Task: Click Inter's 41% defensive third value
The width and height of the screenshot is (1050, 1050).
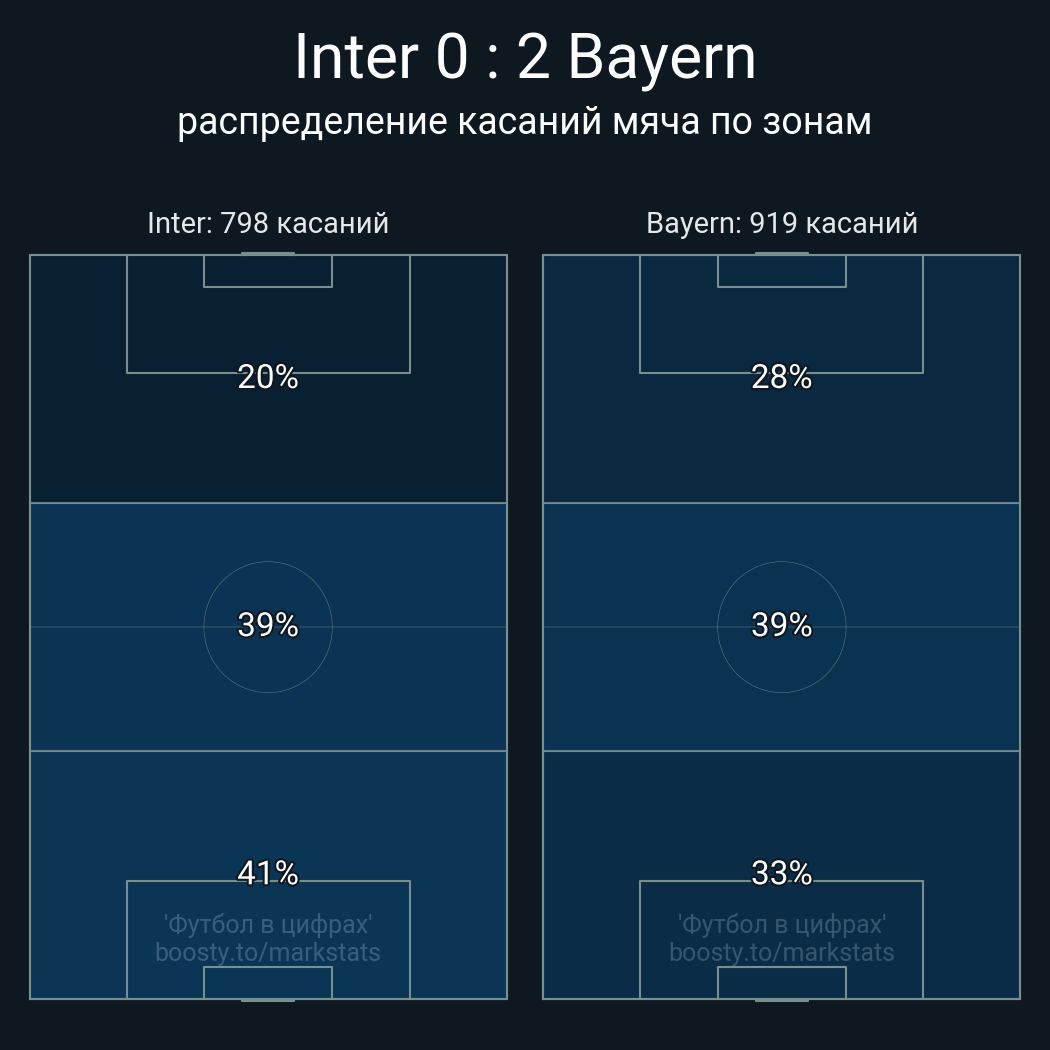Action: tap(268, 873)
